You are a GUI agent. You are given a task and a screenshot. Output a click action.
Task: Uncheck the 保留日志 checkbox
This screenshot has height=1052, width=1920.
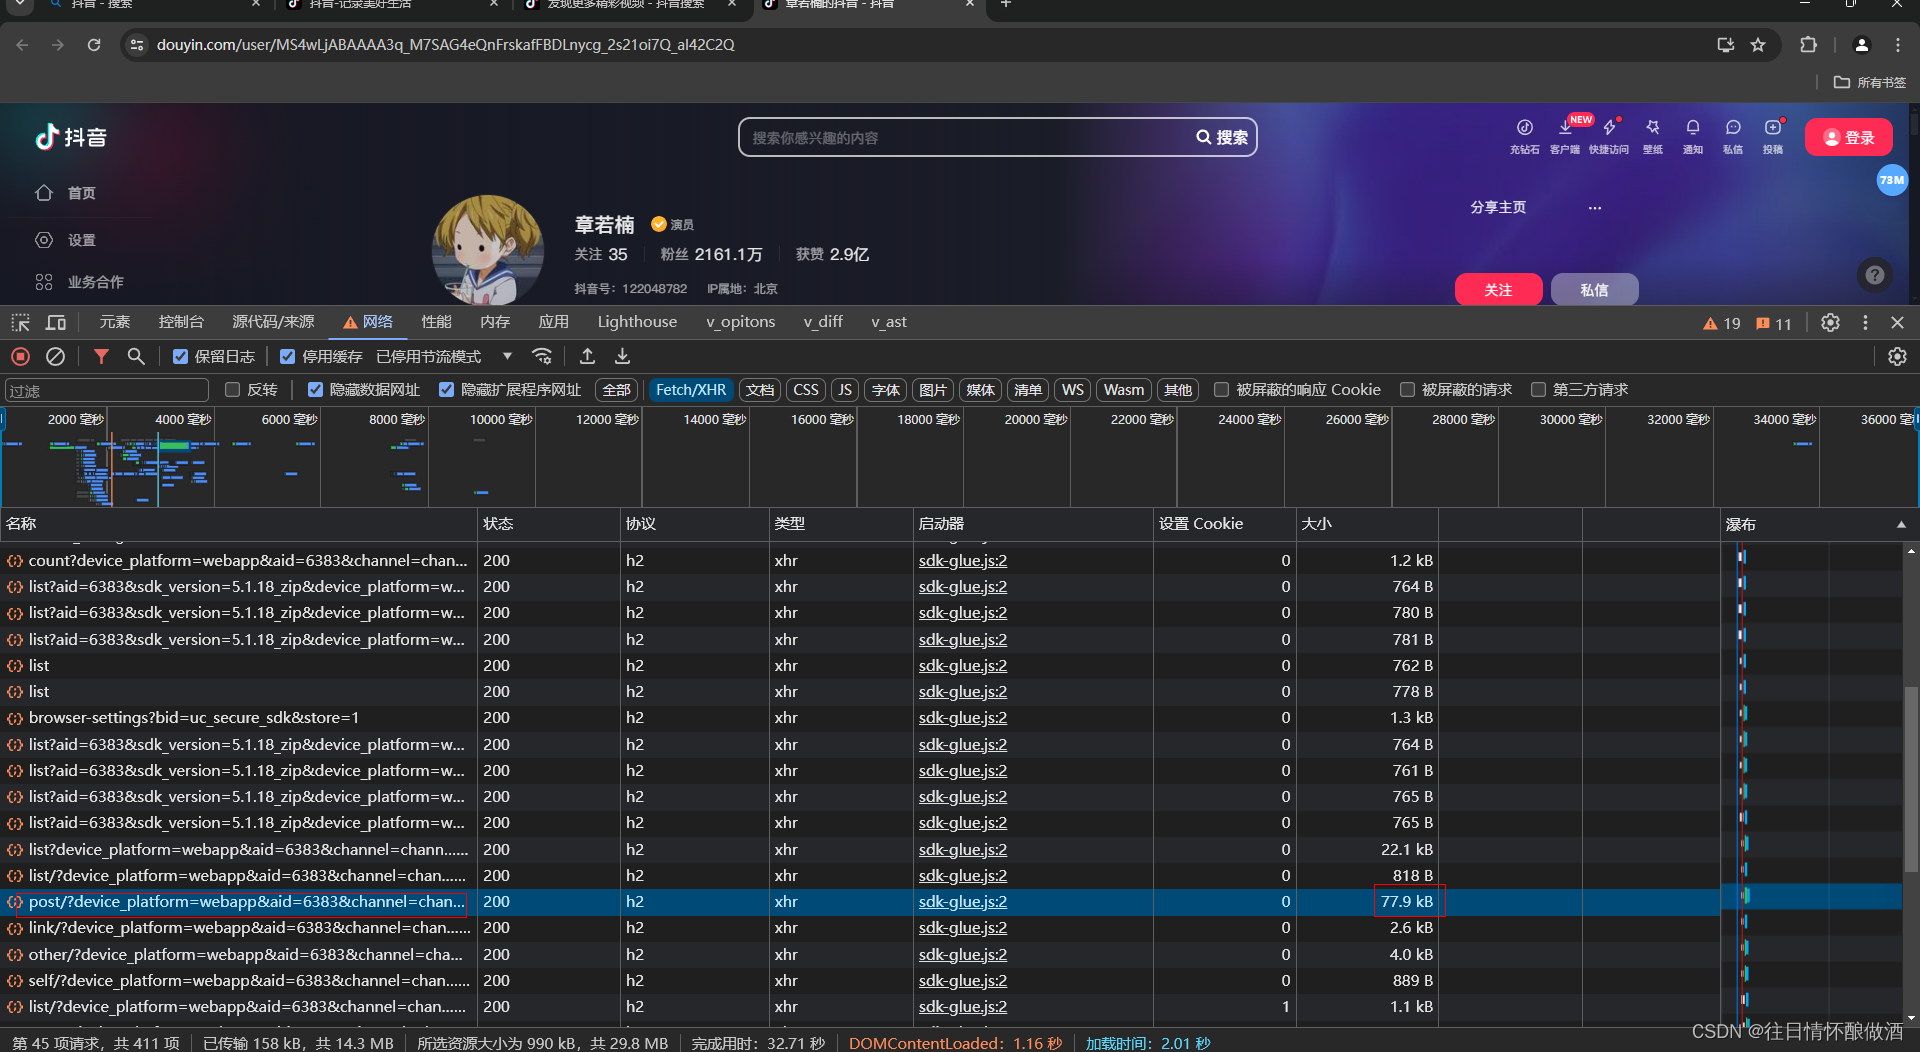pyautogui.click(x=180, y=356)
